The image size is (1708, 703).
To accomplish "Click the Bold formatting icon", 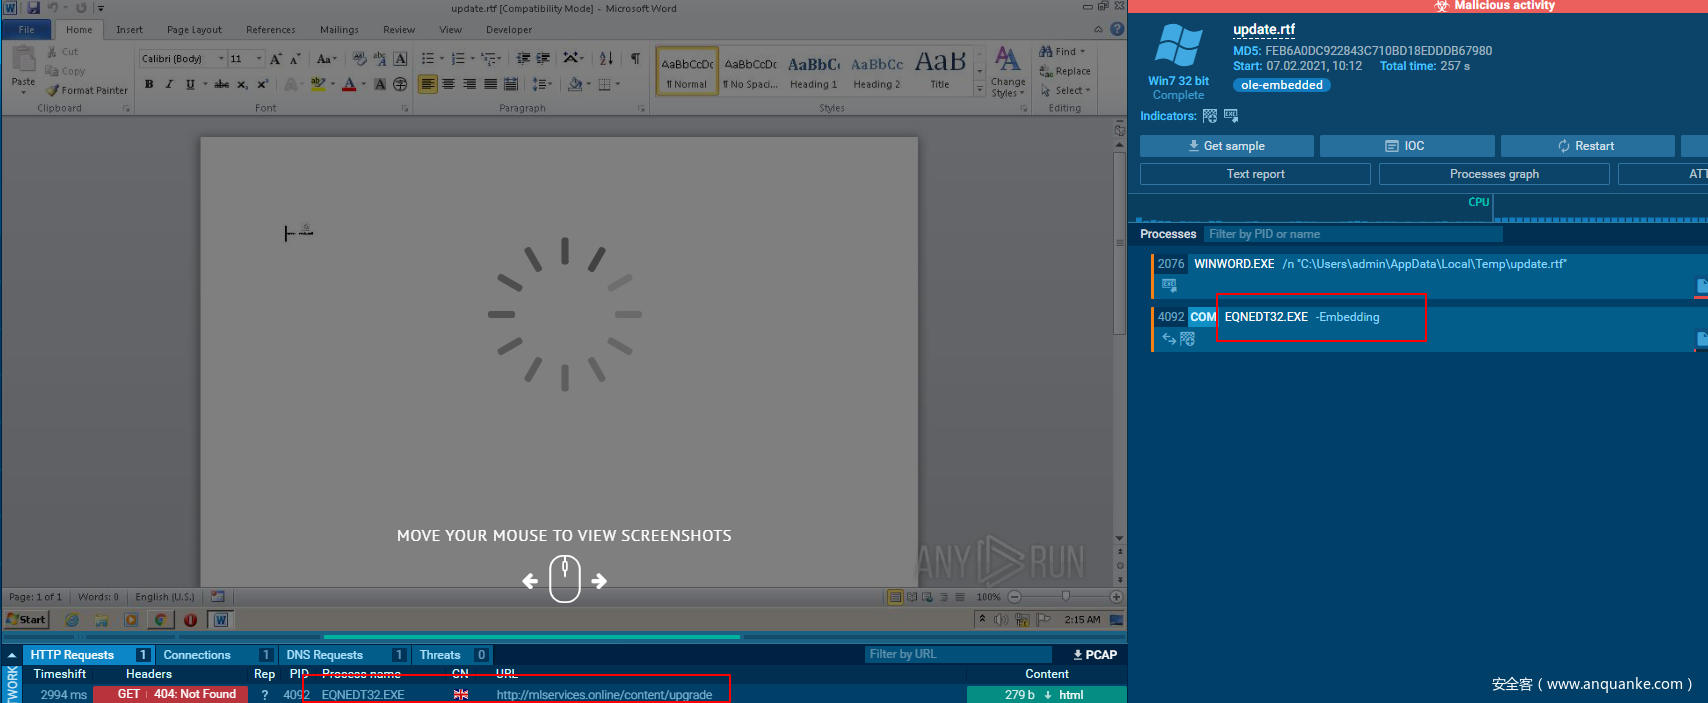I will point(149,85).
